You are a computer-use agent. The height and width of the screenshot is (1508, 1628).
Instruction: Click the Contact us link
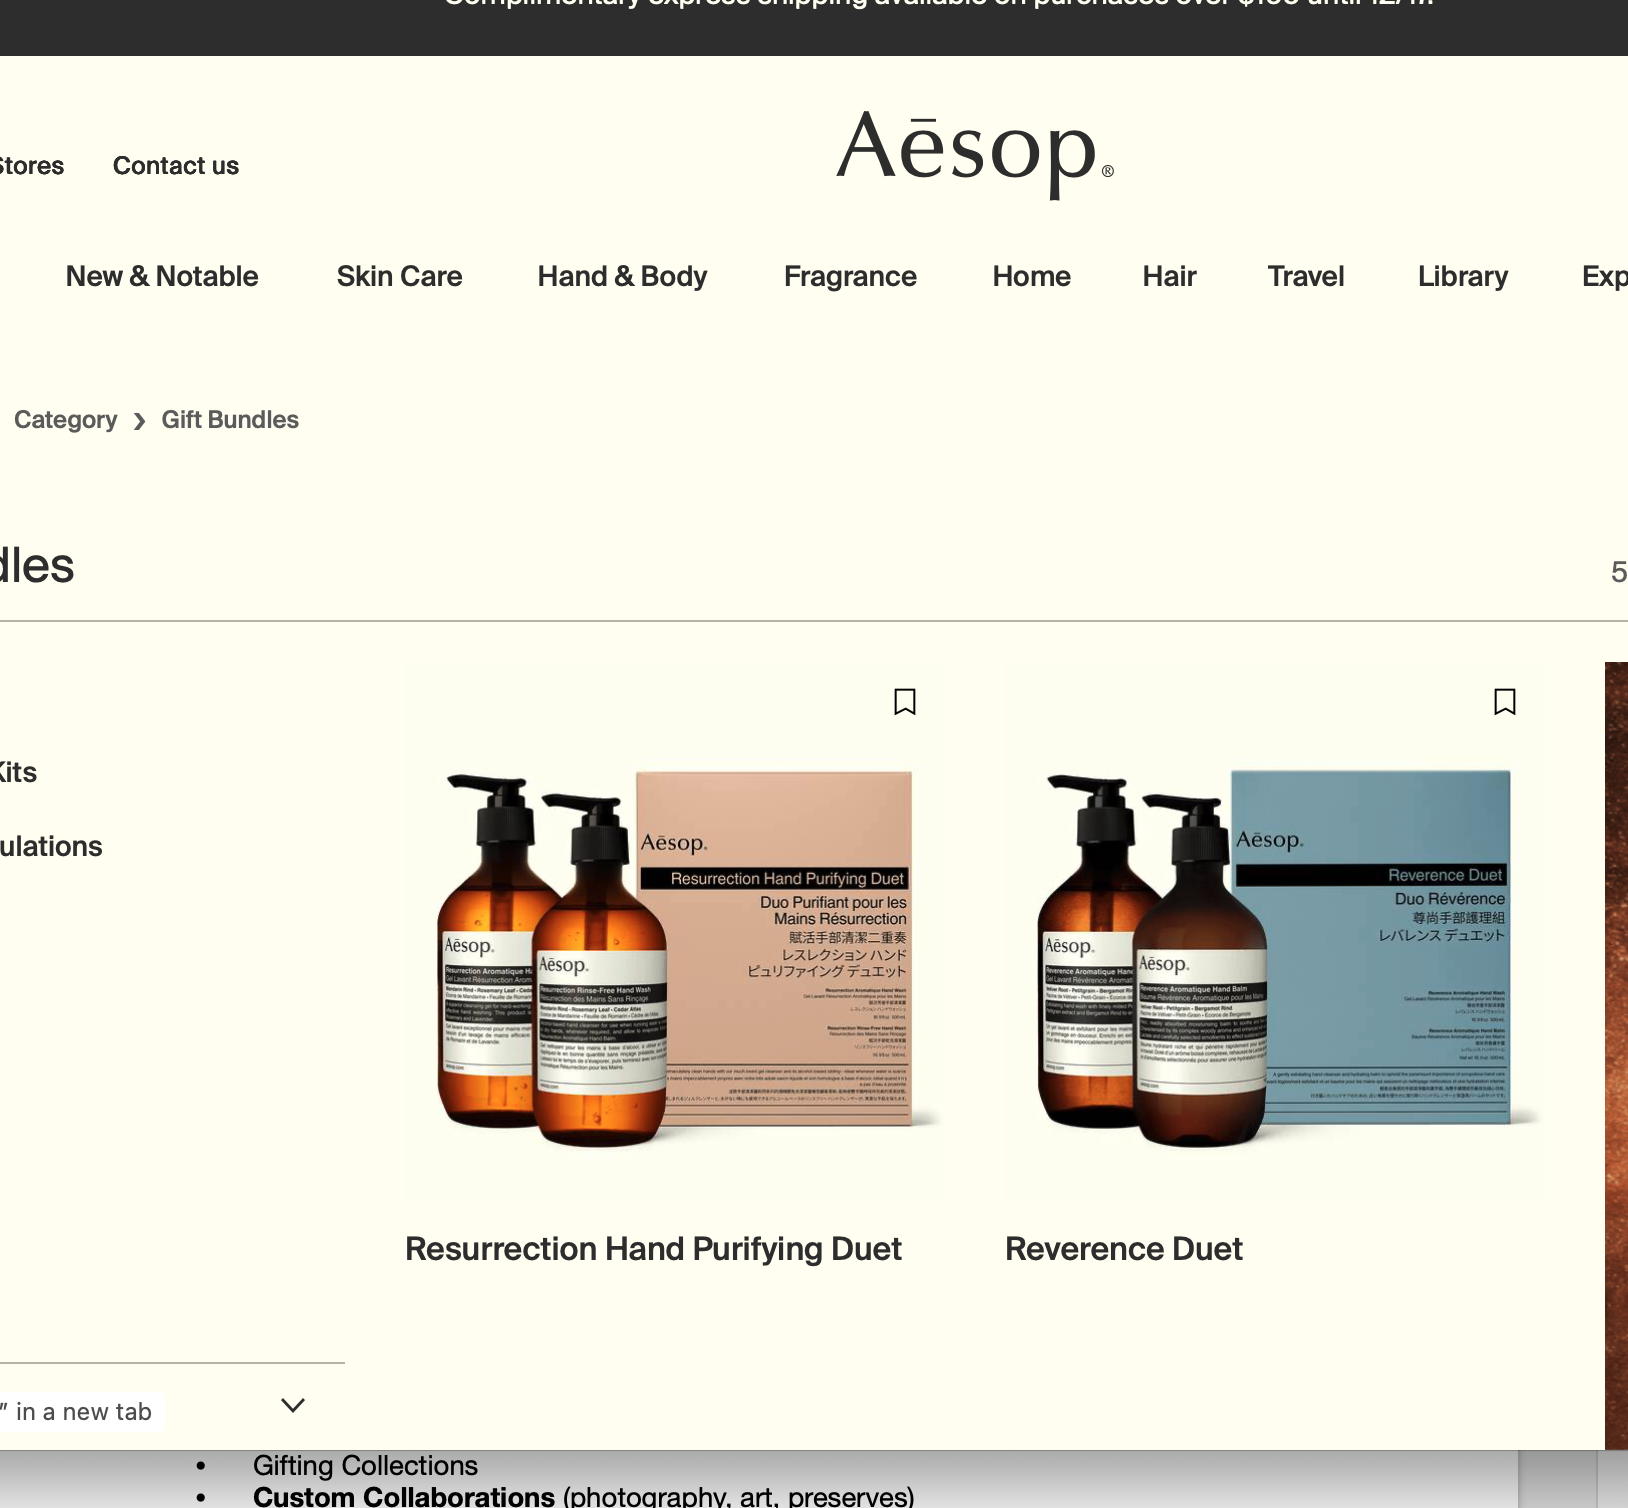[175, 166]
